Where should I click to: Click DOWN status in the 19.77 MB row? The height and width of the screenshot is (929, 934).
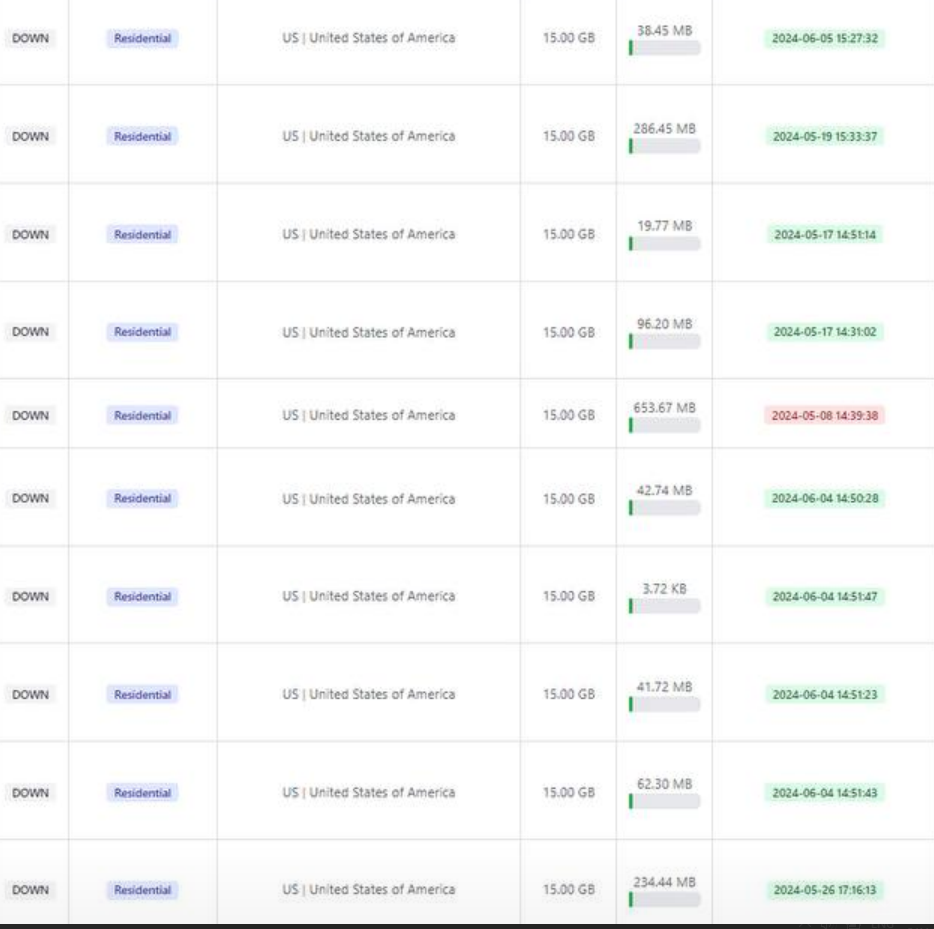pos(30,235)
